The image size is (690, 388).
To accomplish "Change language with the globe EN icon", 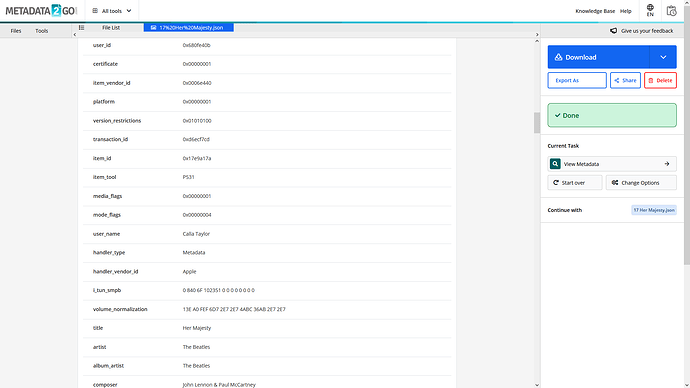I will click(x=650, y=10).
